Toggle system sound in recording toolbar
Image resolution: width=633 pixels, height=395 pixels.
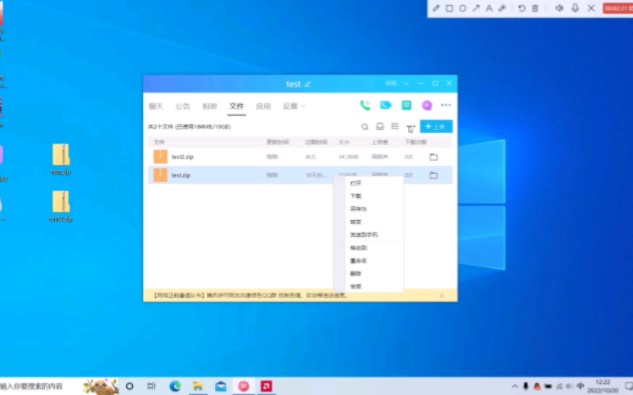[x=559, y=8]
